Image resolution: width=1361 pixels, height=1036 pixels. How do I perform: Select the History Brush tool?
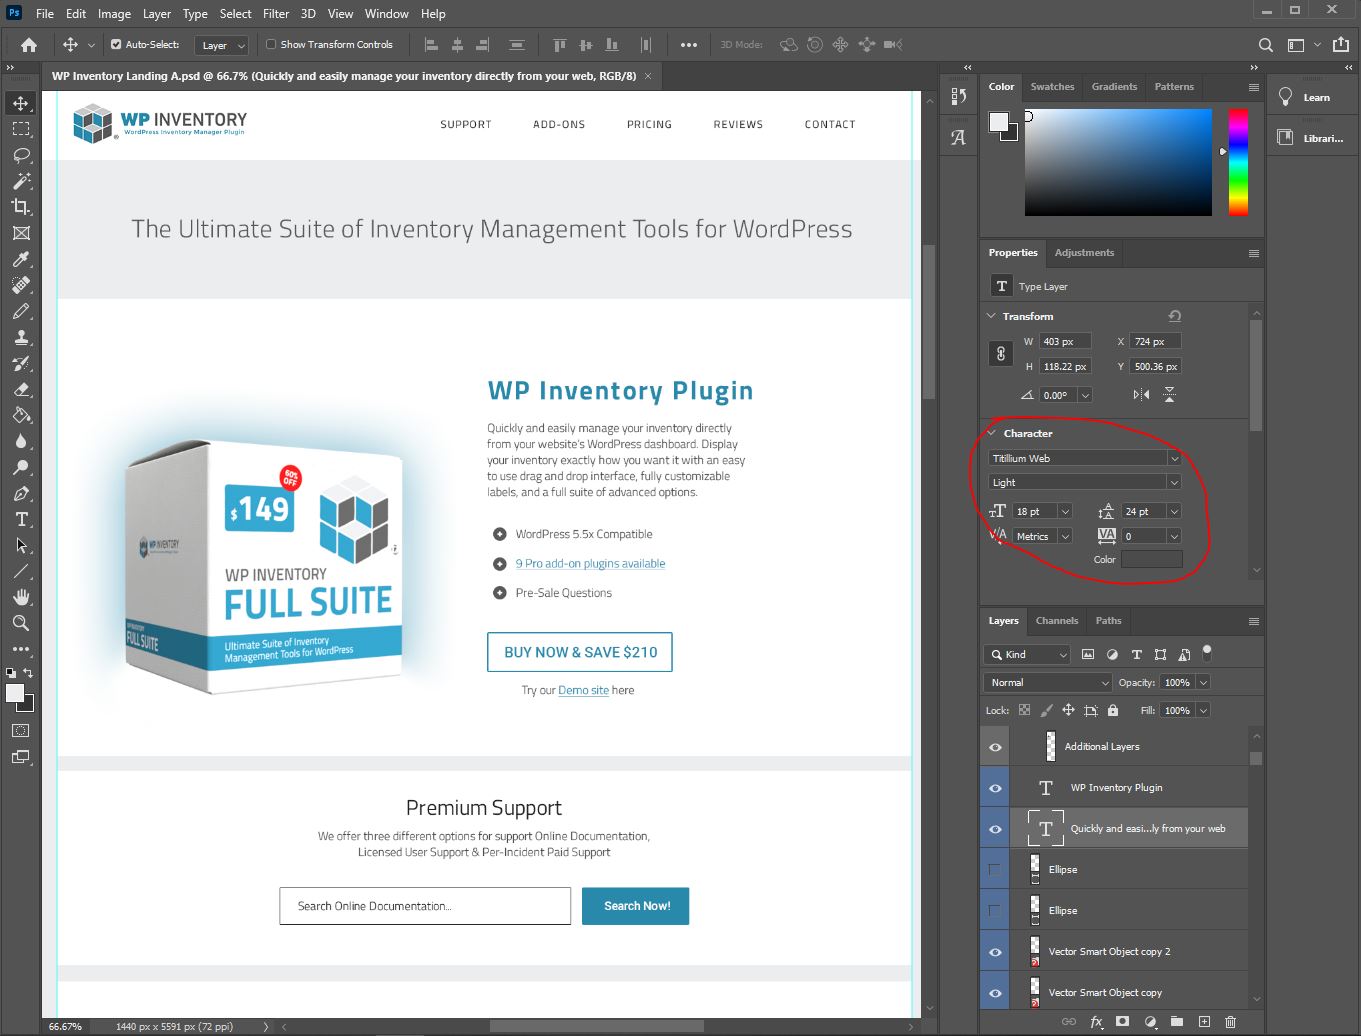click(20, 363)
